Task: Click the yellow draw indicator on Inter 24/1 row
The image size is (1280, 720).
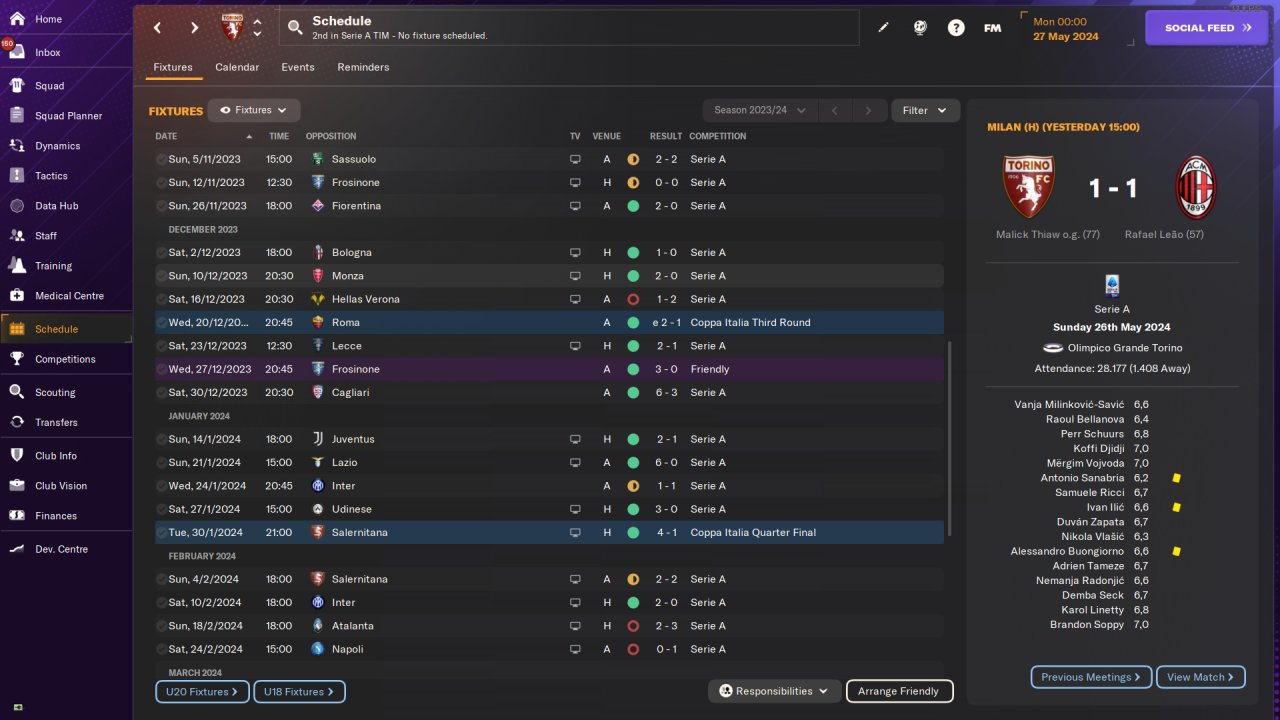Action: click(x=633, y=486)
